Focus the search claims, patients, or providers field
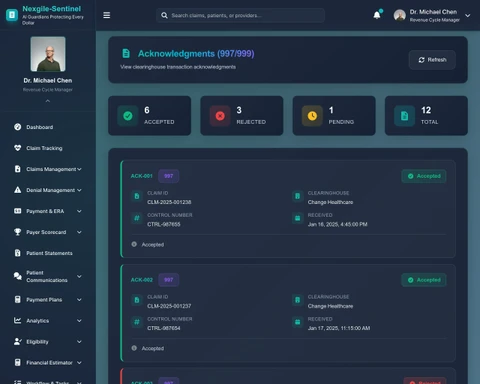The height and width of the screenshot is (384, 480). (240, 15)
